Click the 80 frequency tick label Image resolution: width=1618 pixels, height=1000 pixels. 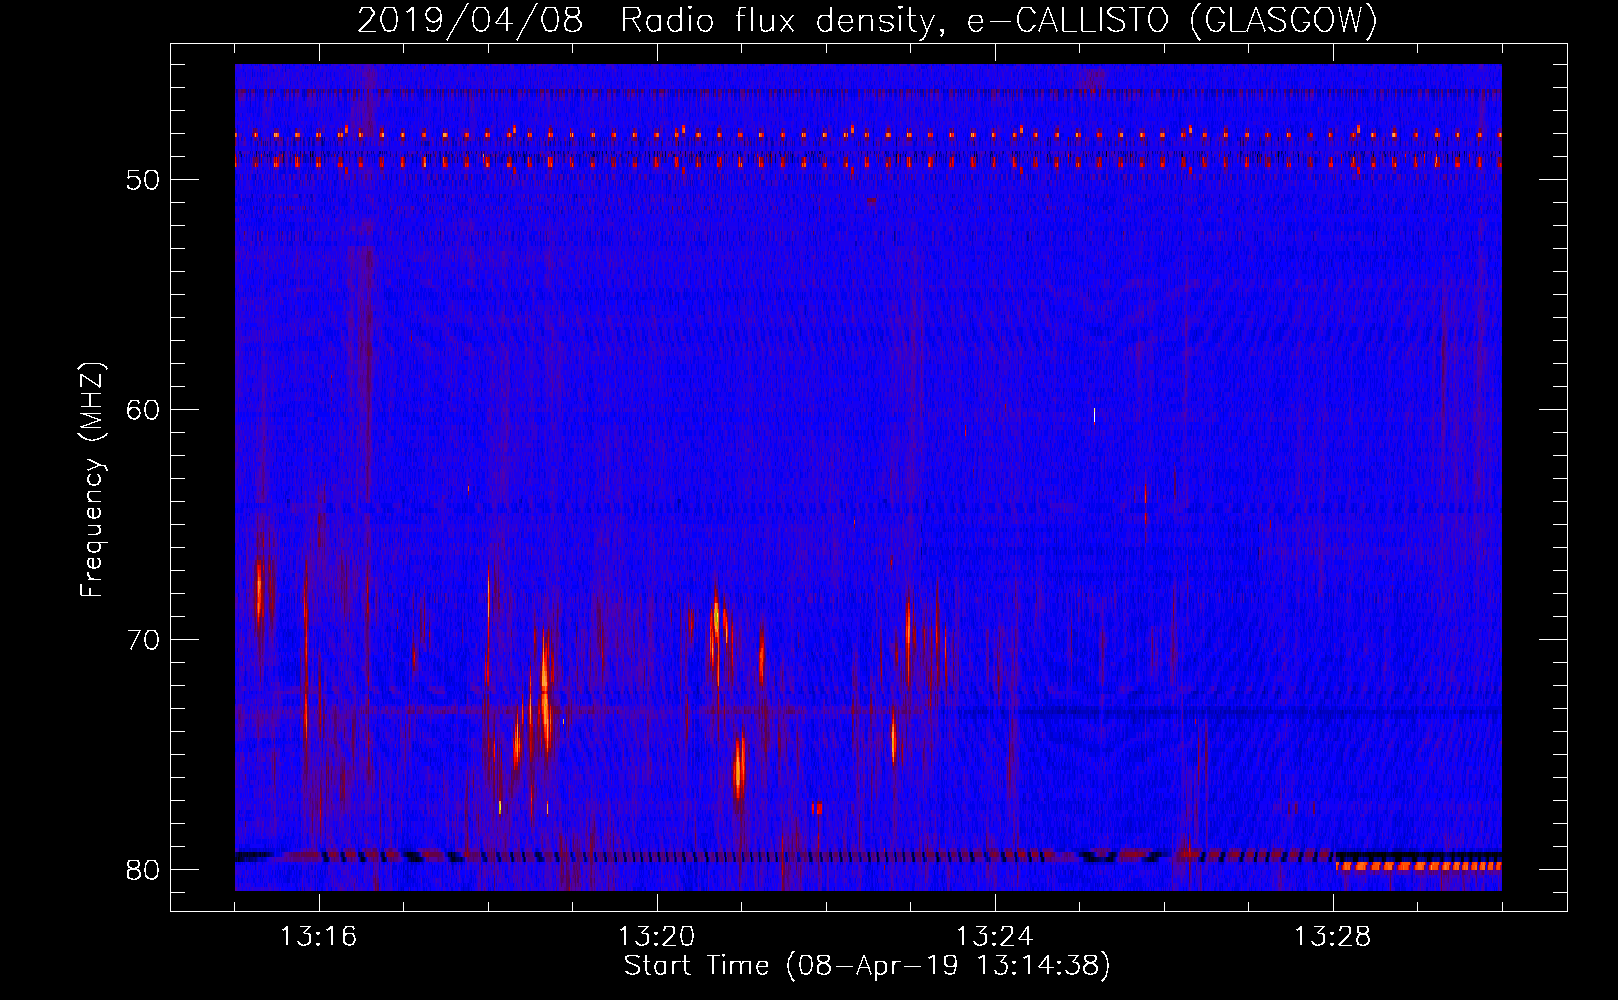[x=143, y=870]
